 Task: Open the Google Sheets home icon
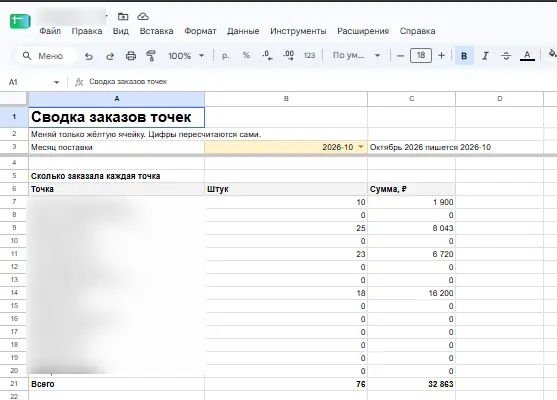pos(20,21)
